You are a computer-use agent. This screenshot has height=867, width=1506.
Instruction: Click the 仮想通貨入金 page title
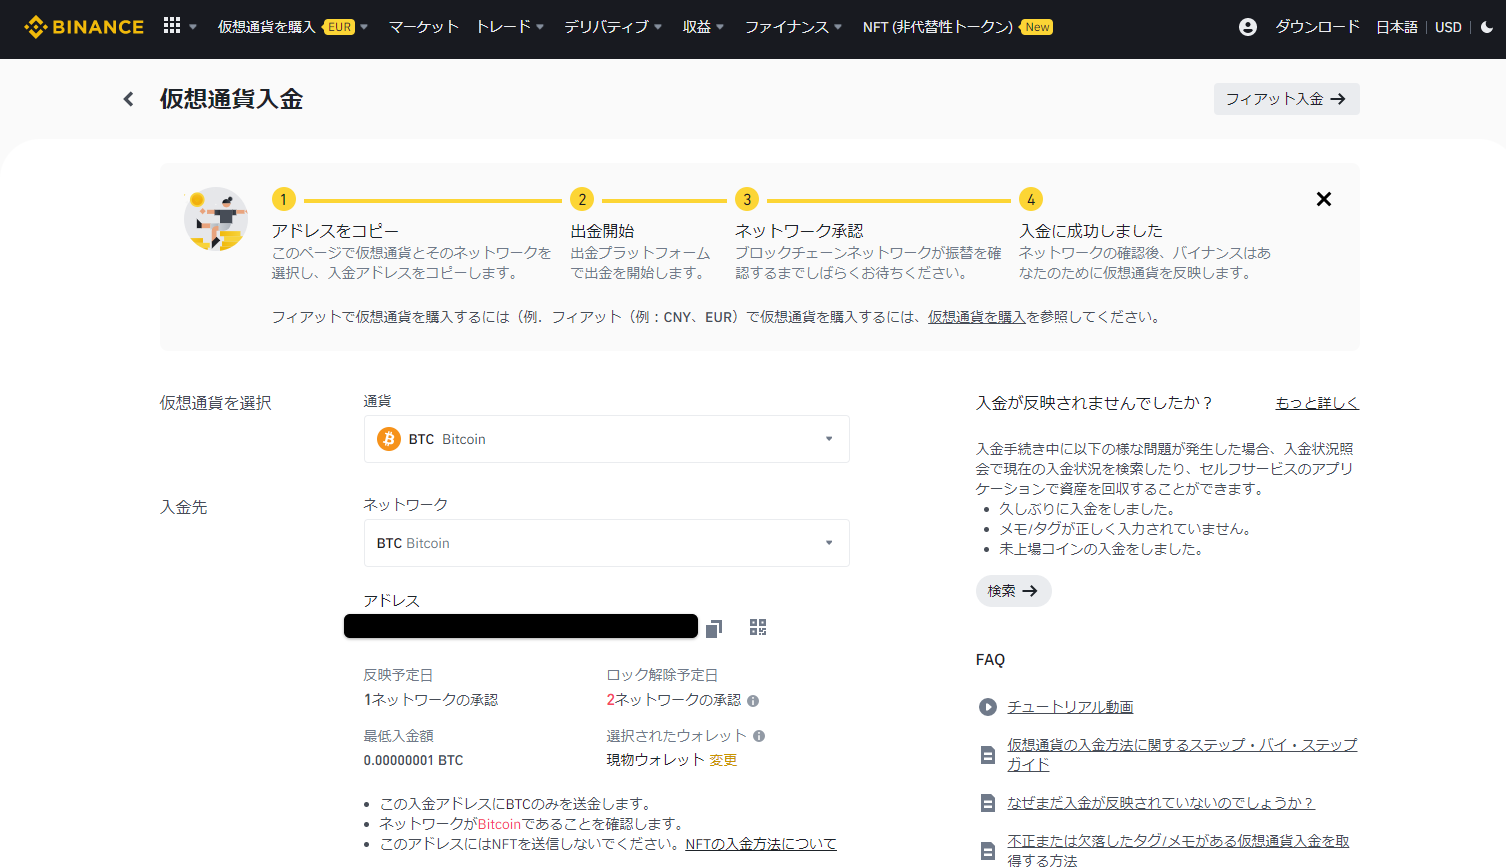click(231, 99)
